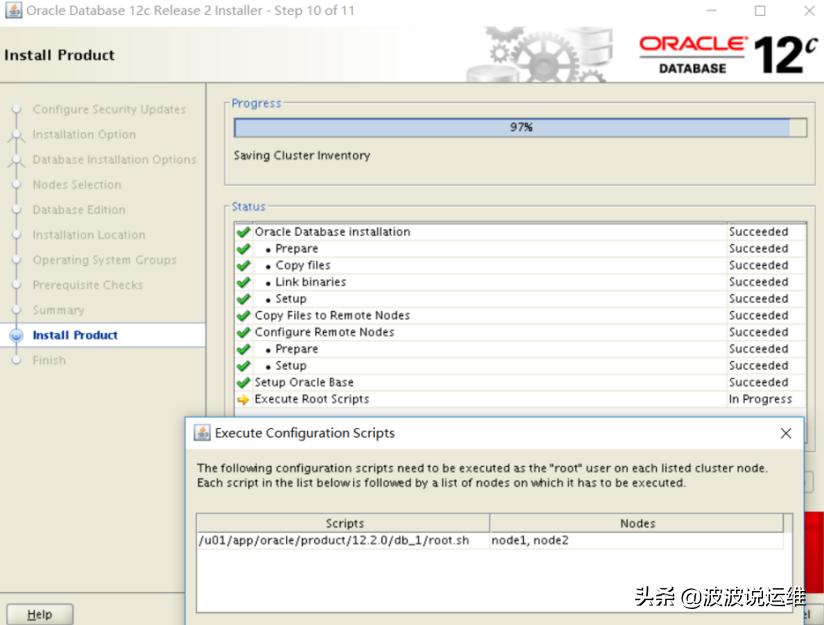This screenshot has height=625, width=824.
Task: Click the 97% progress bar
Action: point(520,127)
